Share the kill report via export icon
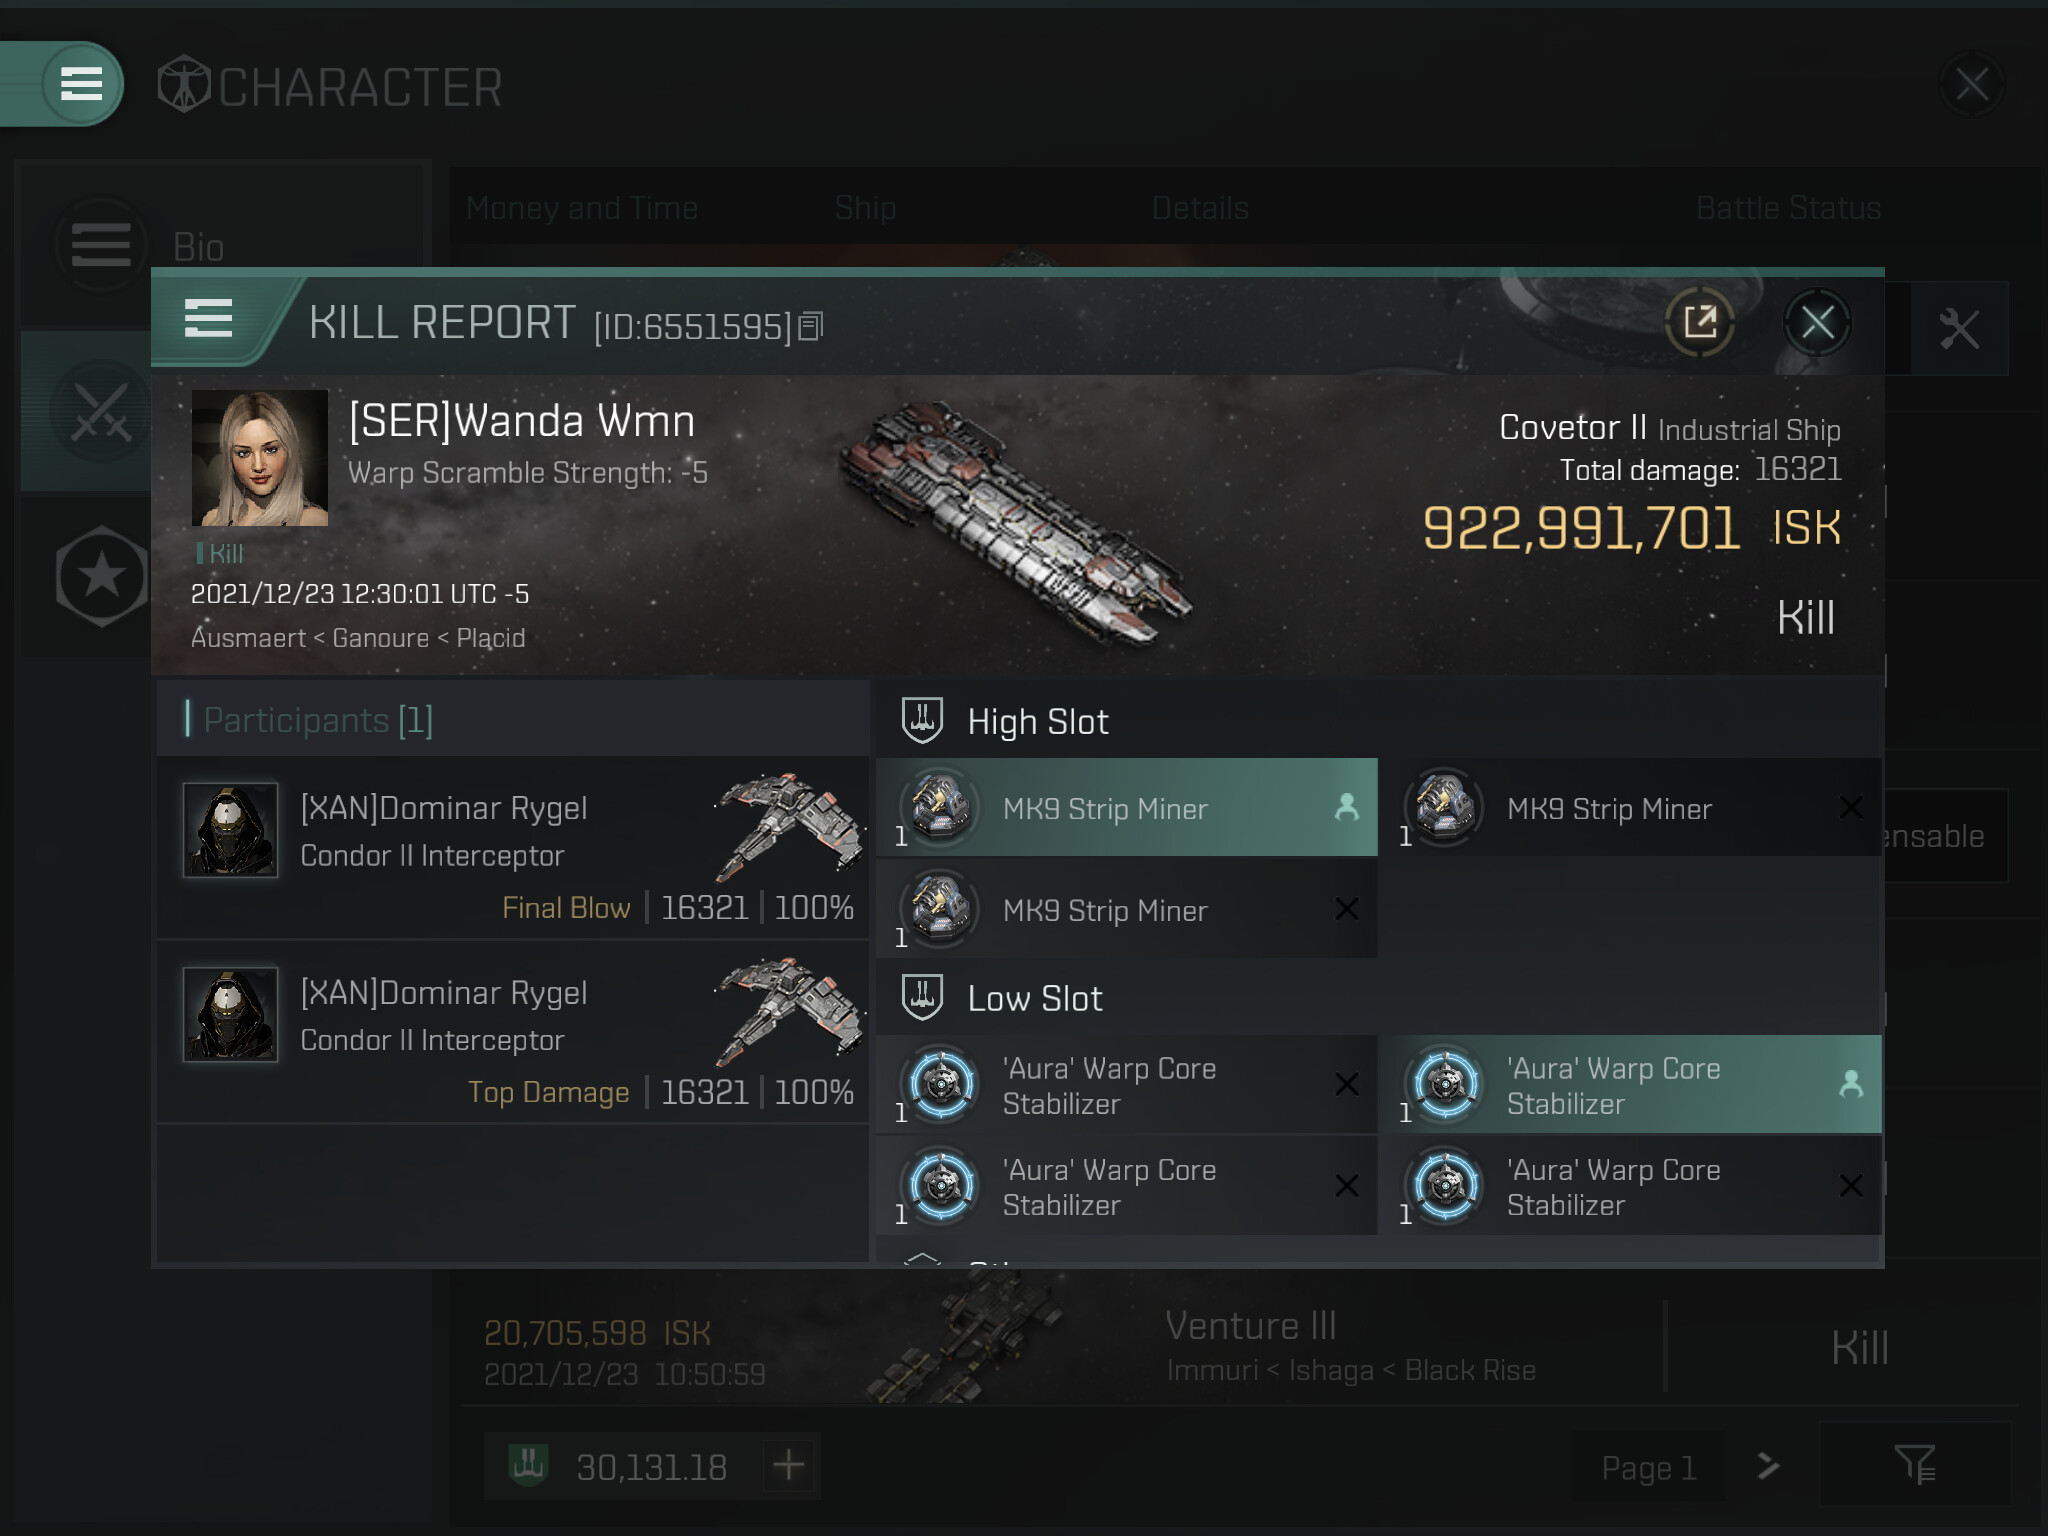Viewport: 2048px width, 1536px height. point(1700,322)
